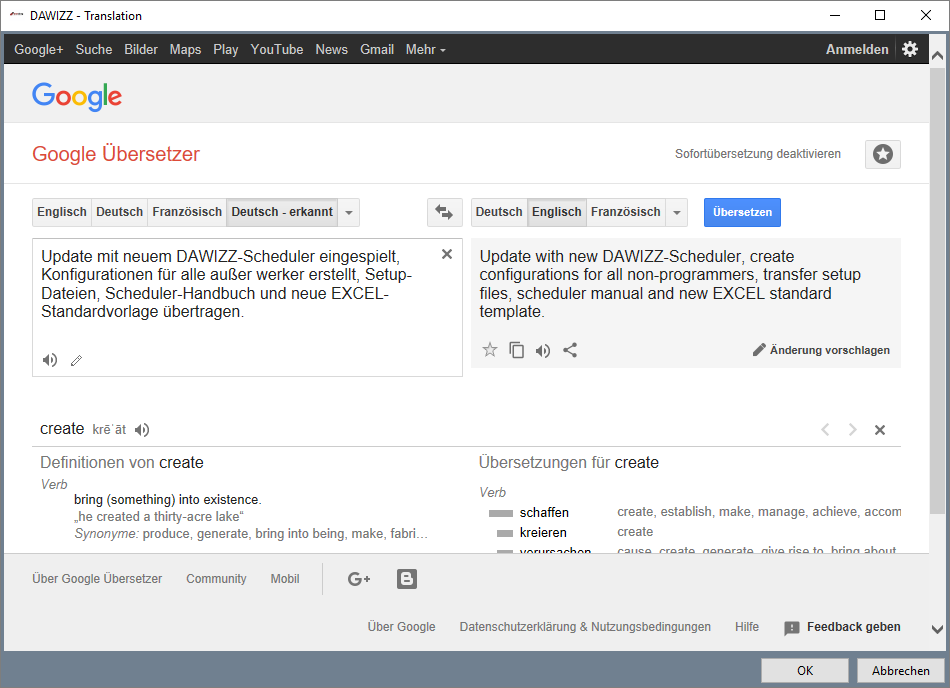Click the 'Synonyme: produce, generate' line
Screen dimensions: 950x688
[251, 534]
